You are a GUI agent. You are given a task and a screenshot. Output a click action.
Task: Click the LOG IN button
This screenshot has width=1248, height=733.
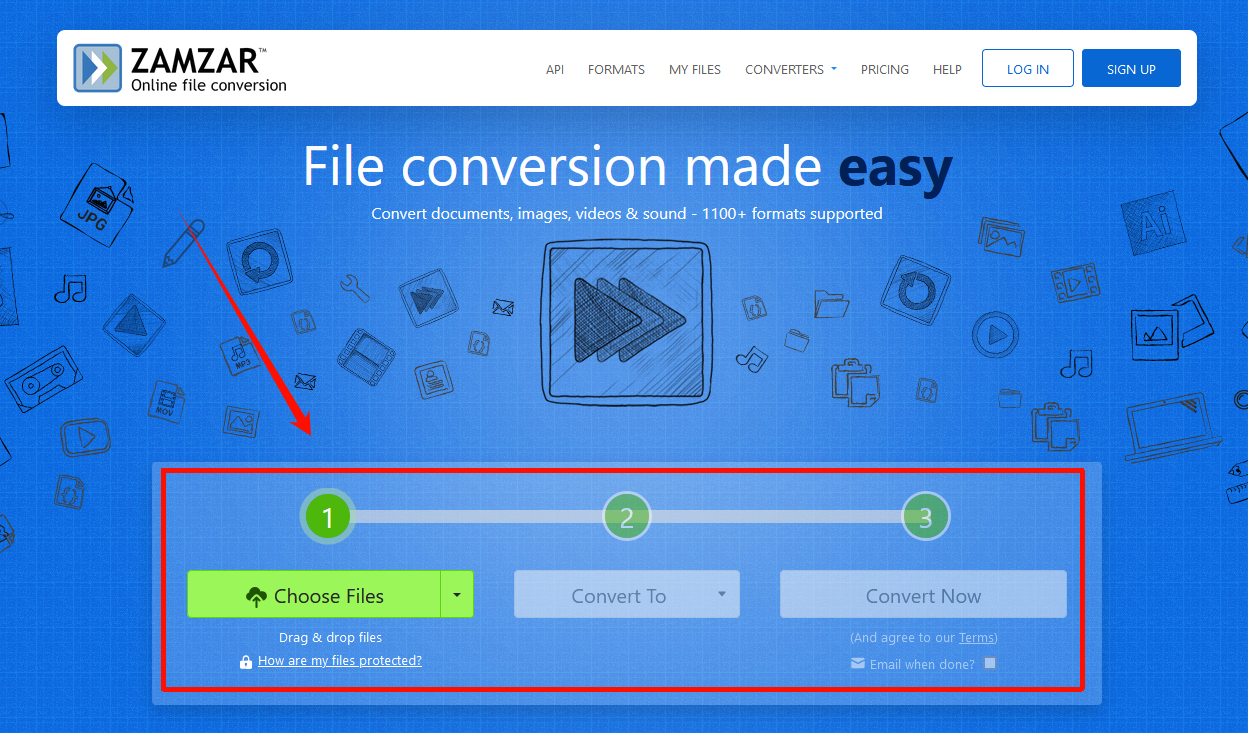point(1028,68)
